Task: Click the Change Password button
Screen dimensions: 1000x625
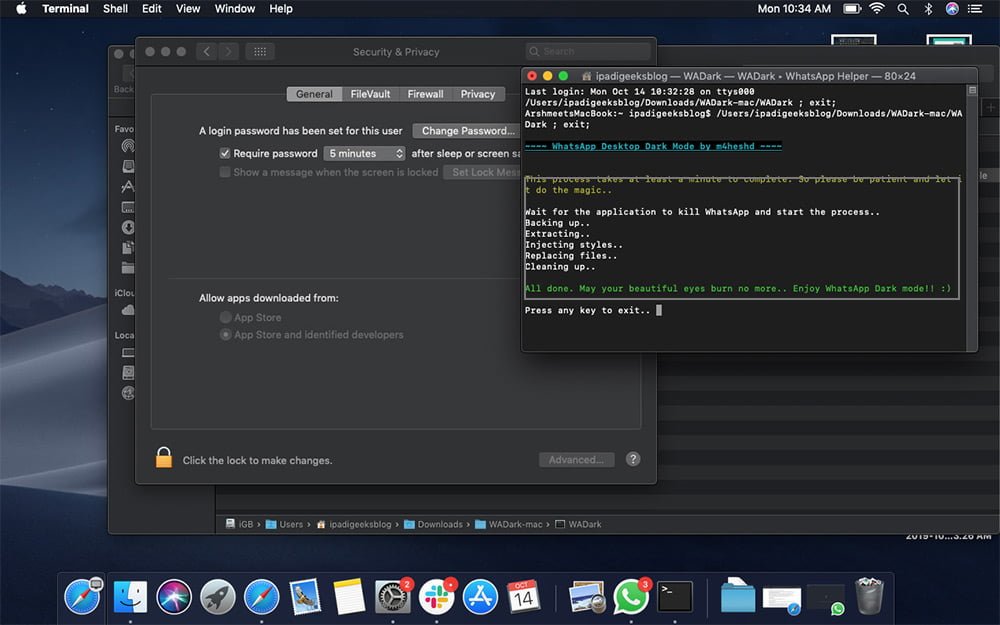Action: point(467,131)
